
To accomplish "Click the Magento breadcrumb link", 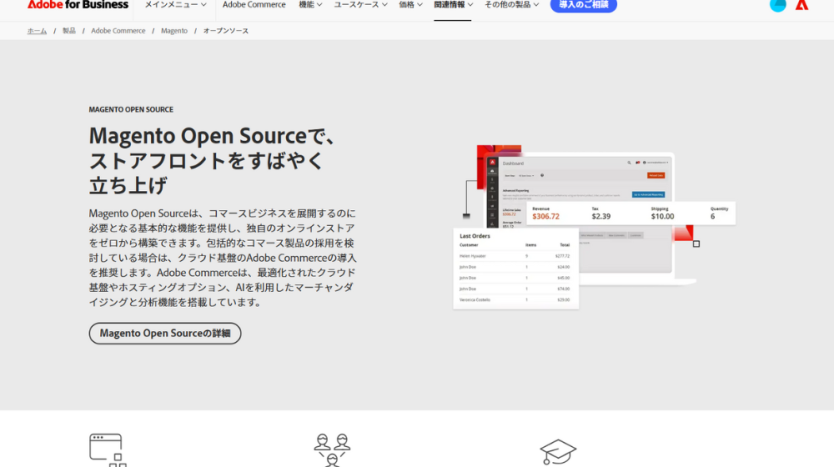I will (x=174, y=31).
